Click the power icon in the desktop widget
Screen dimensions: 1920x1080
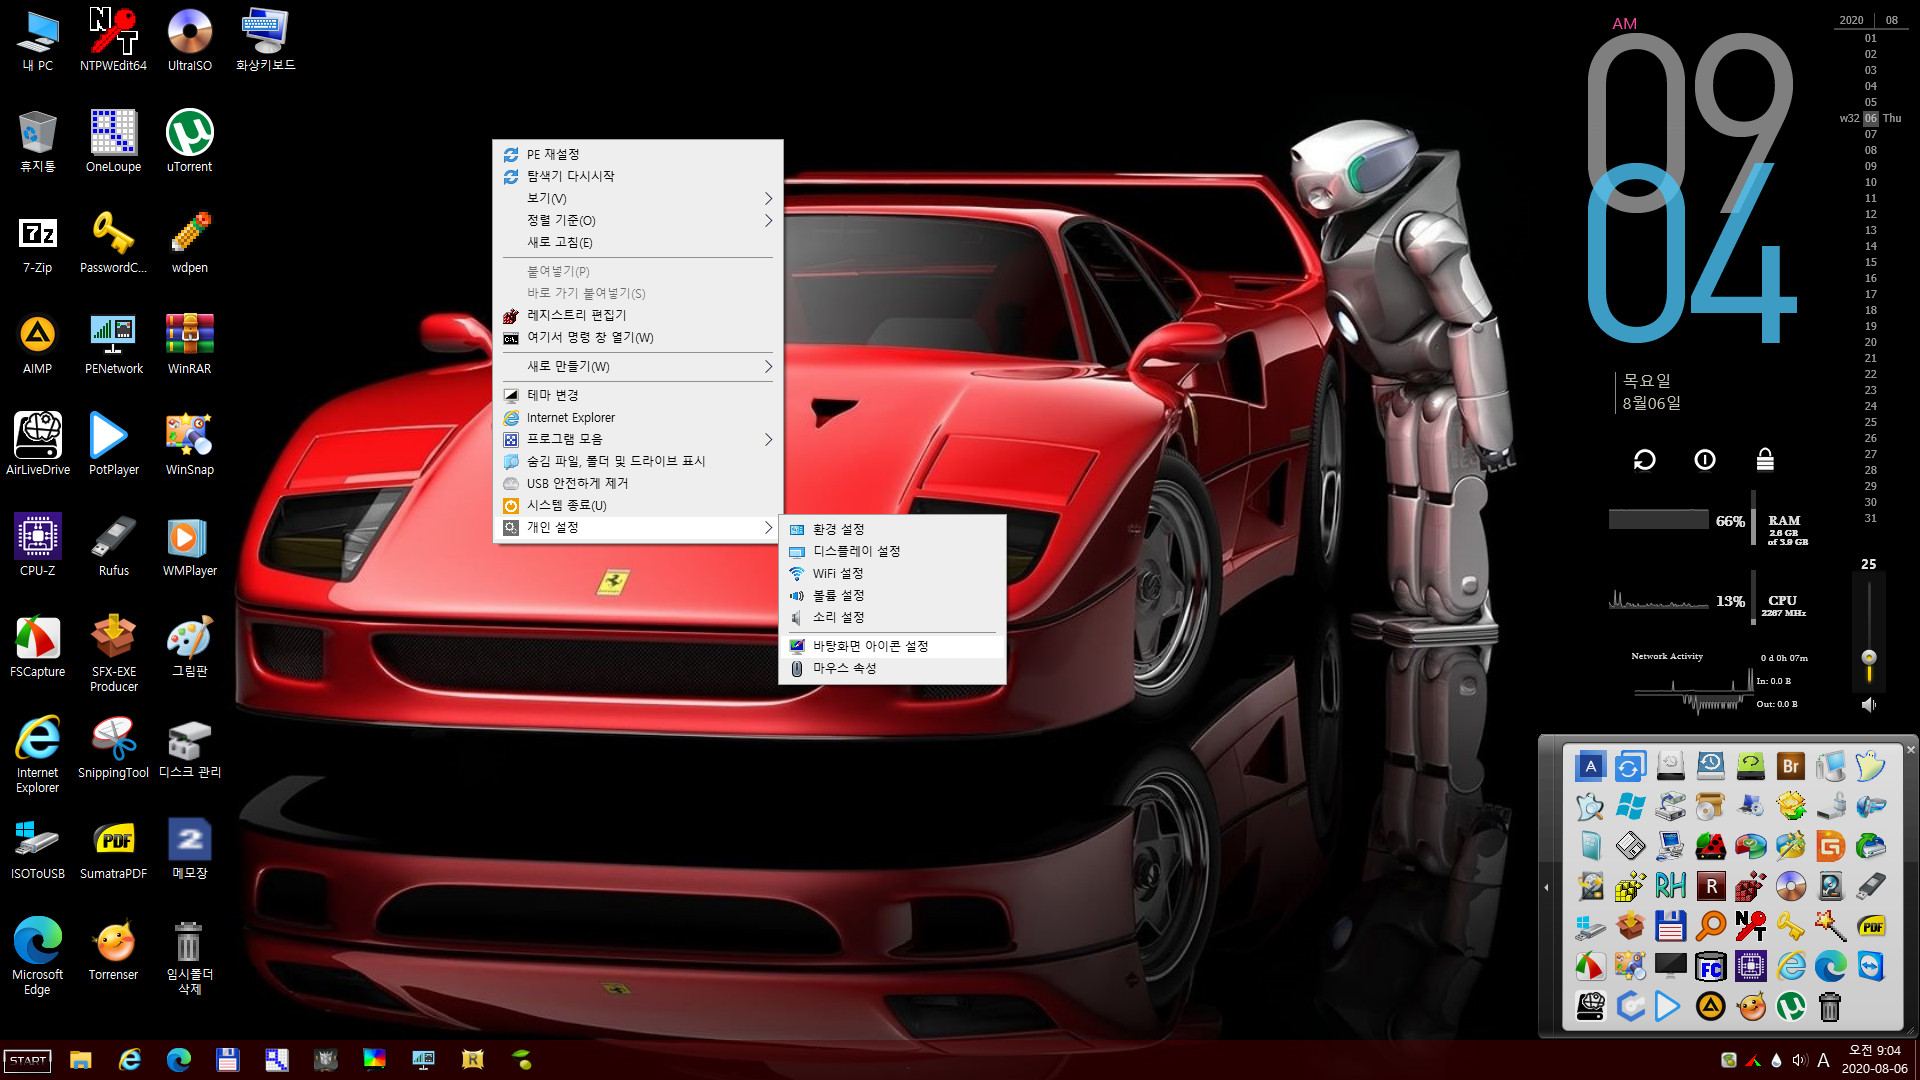(1705, 460)
